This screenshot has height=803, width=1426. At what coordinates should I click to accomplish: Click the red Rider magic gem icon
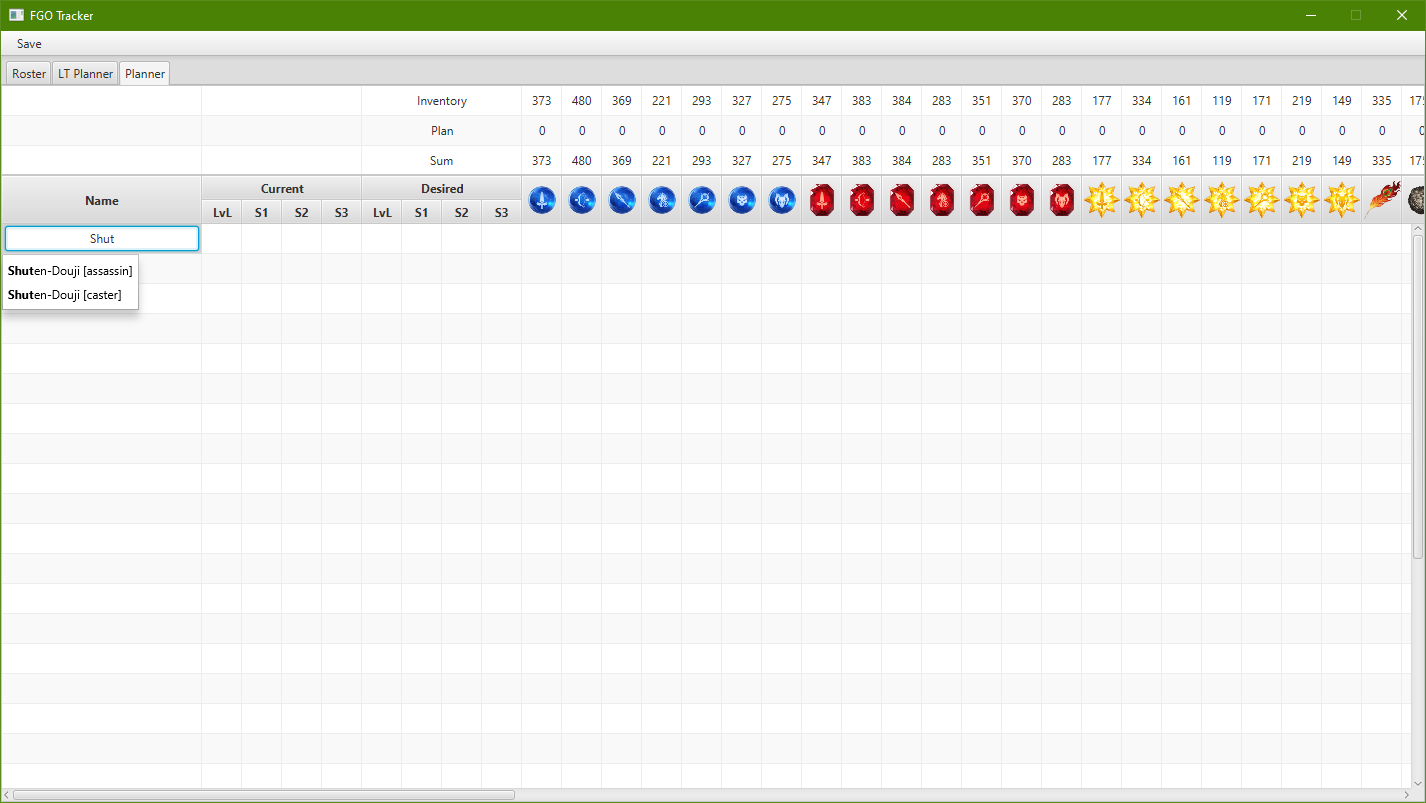tap(942, 200)
